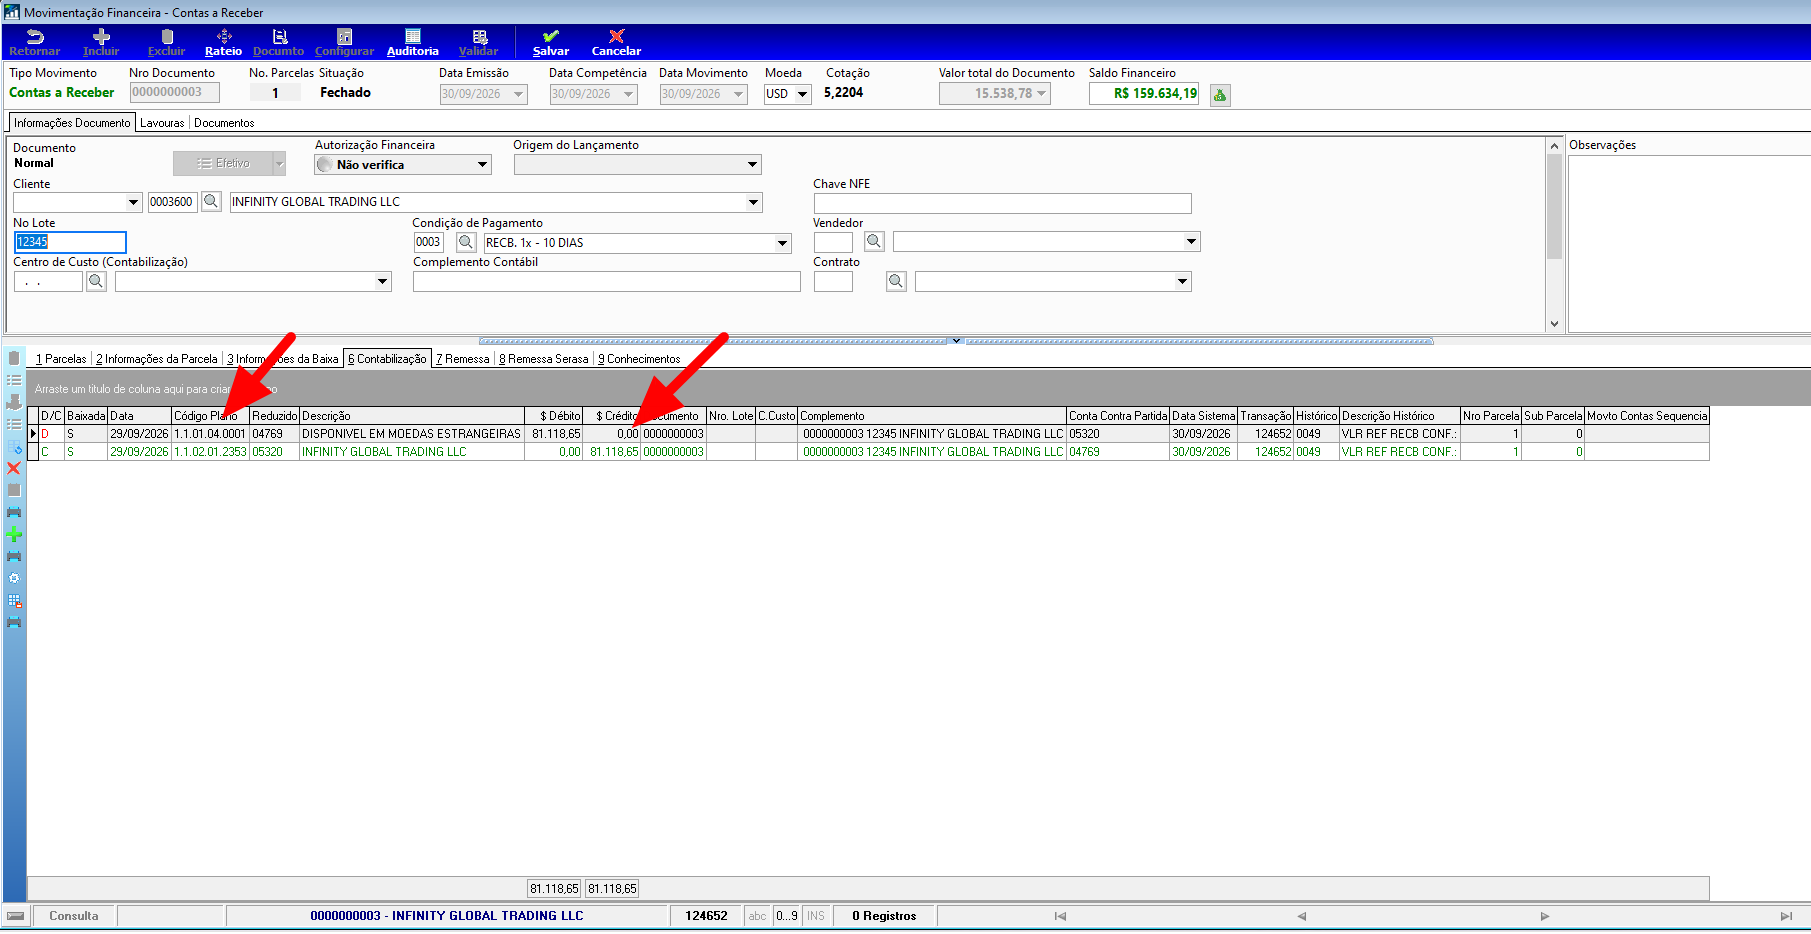Click the red X icon in left sidebar

point(14,468)
